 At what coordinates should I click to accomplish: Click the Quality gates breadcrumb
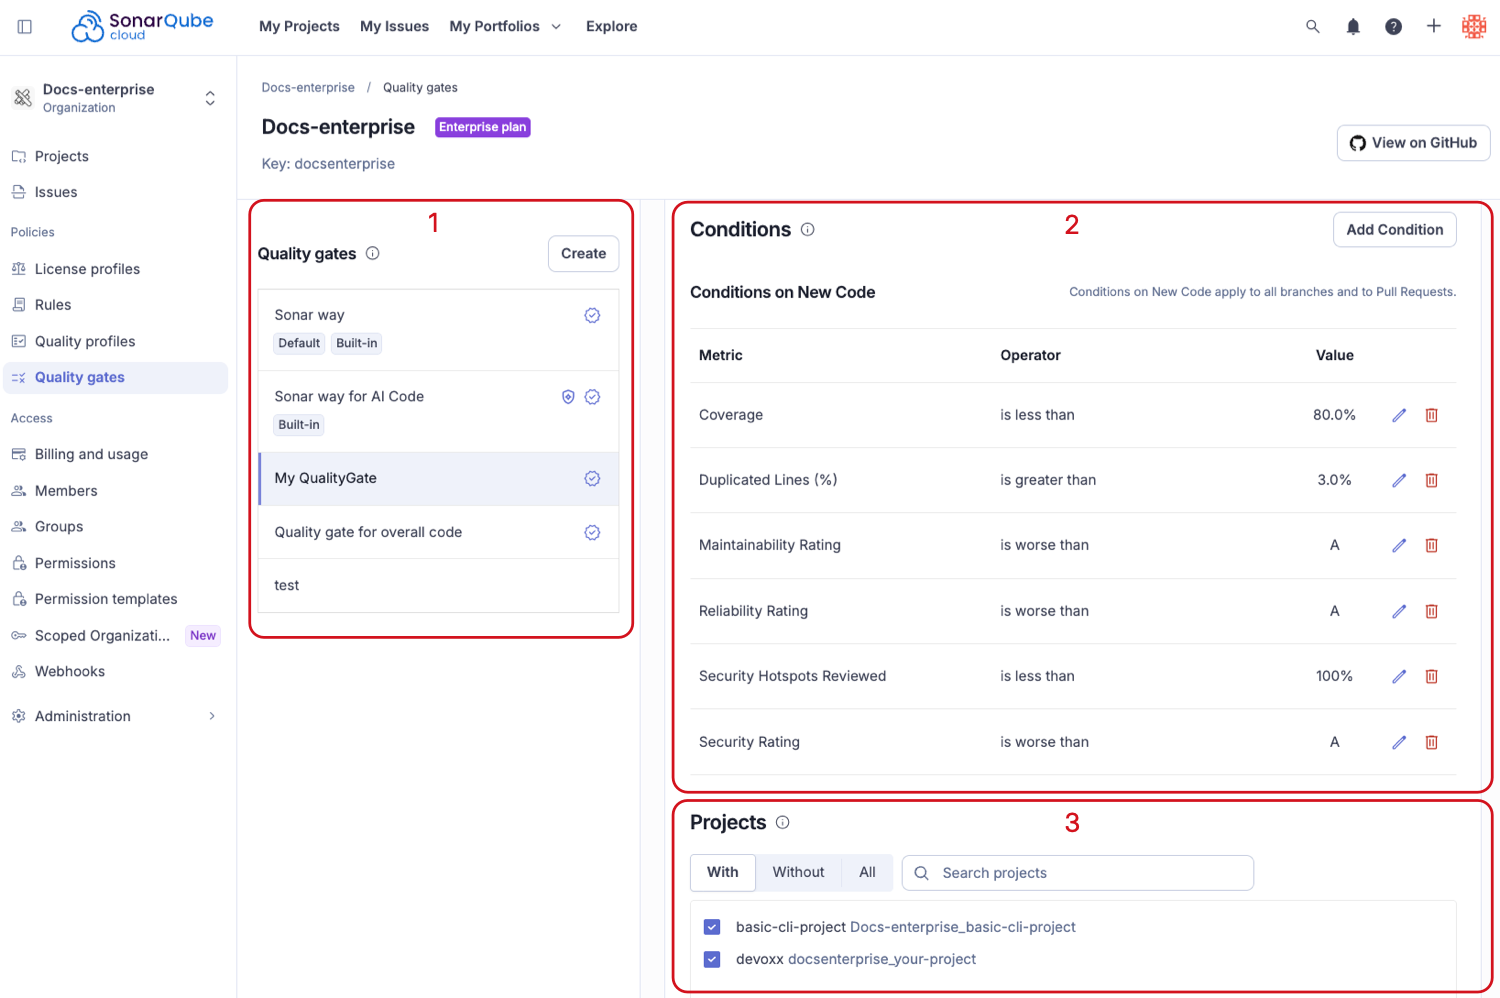pos(420,88)
